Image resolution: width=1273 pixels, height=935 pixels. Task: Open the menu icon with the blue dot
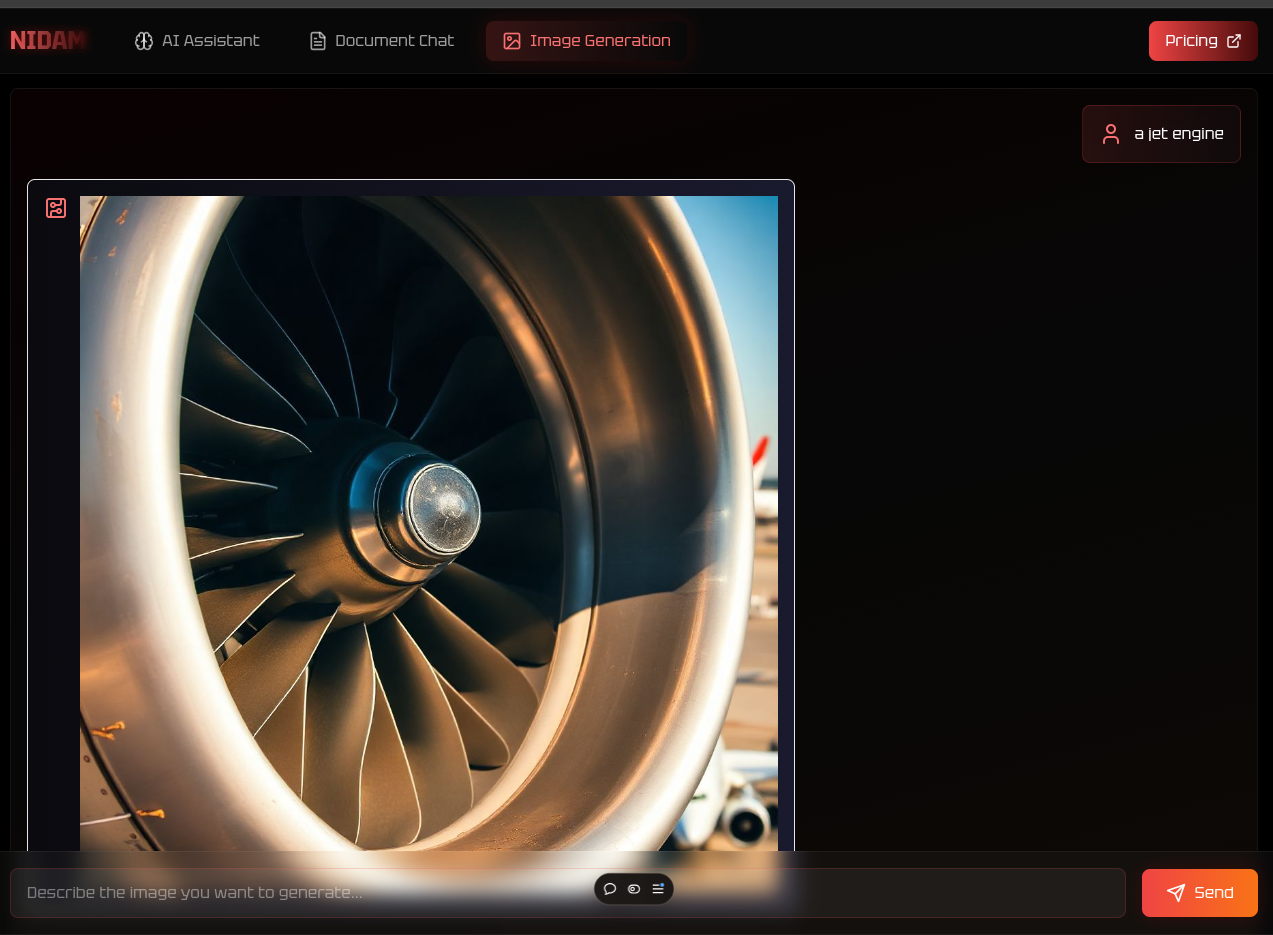click(x=658, y=889)
